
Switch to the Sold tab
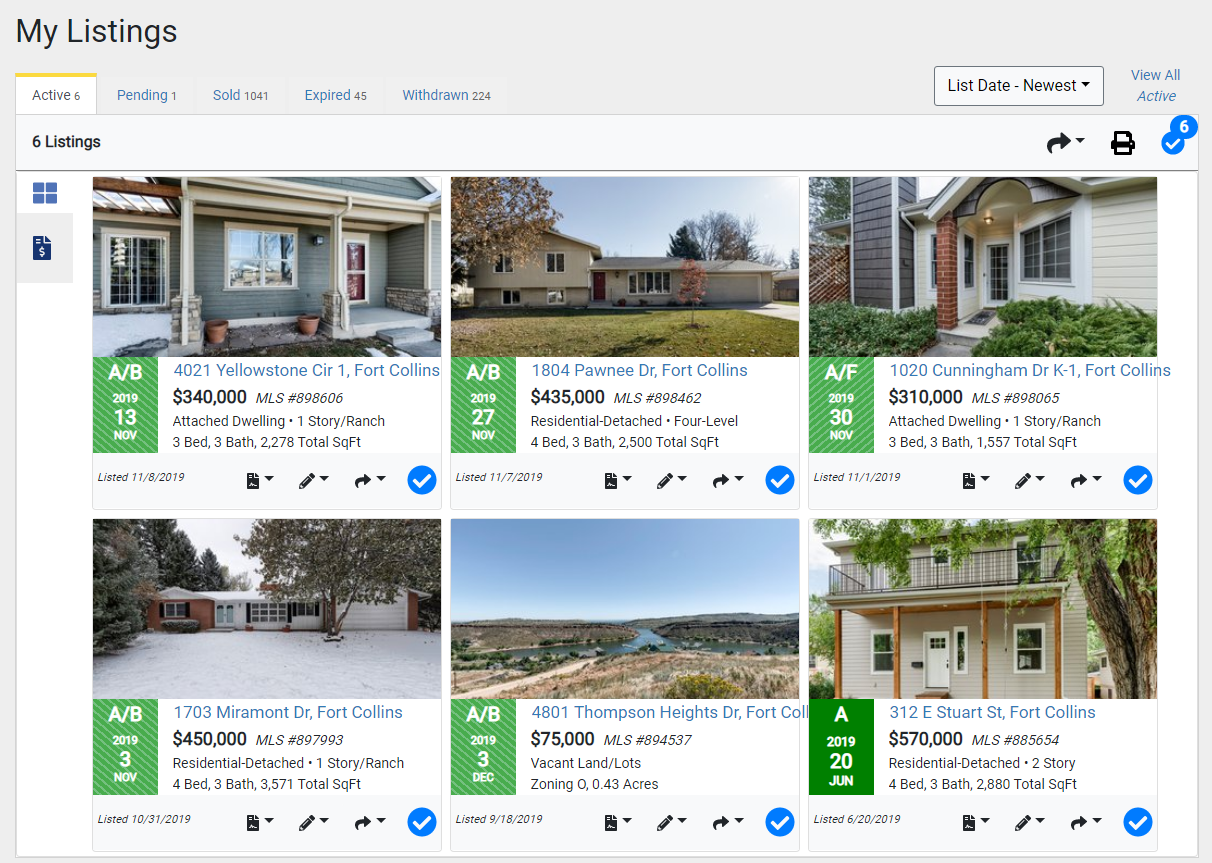(240, 96)
